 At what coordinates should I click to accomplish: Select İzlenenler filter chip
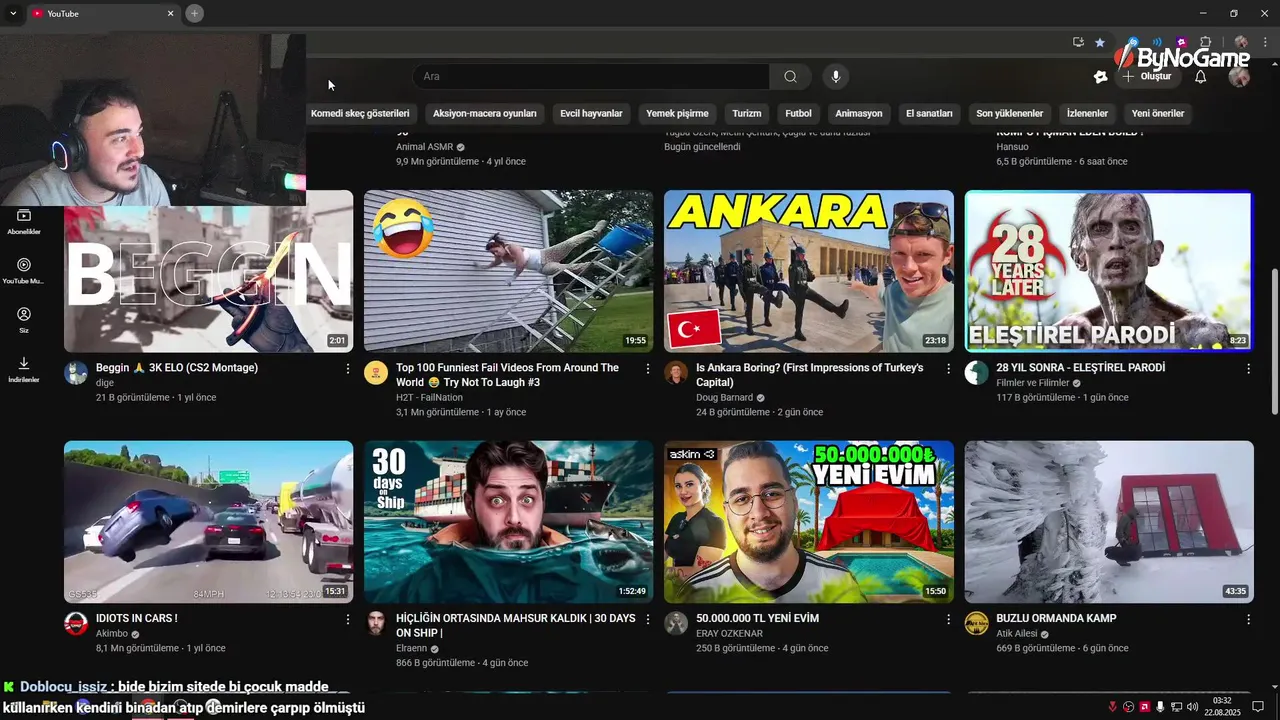pyautogui.click(x=1087, y=113)
